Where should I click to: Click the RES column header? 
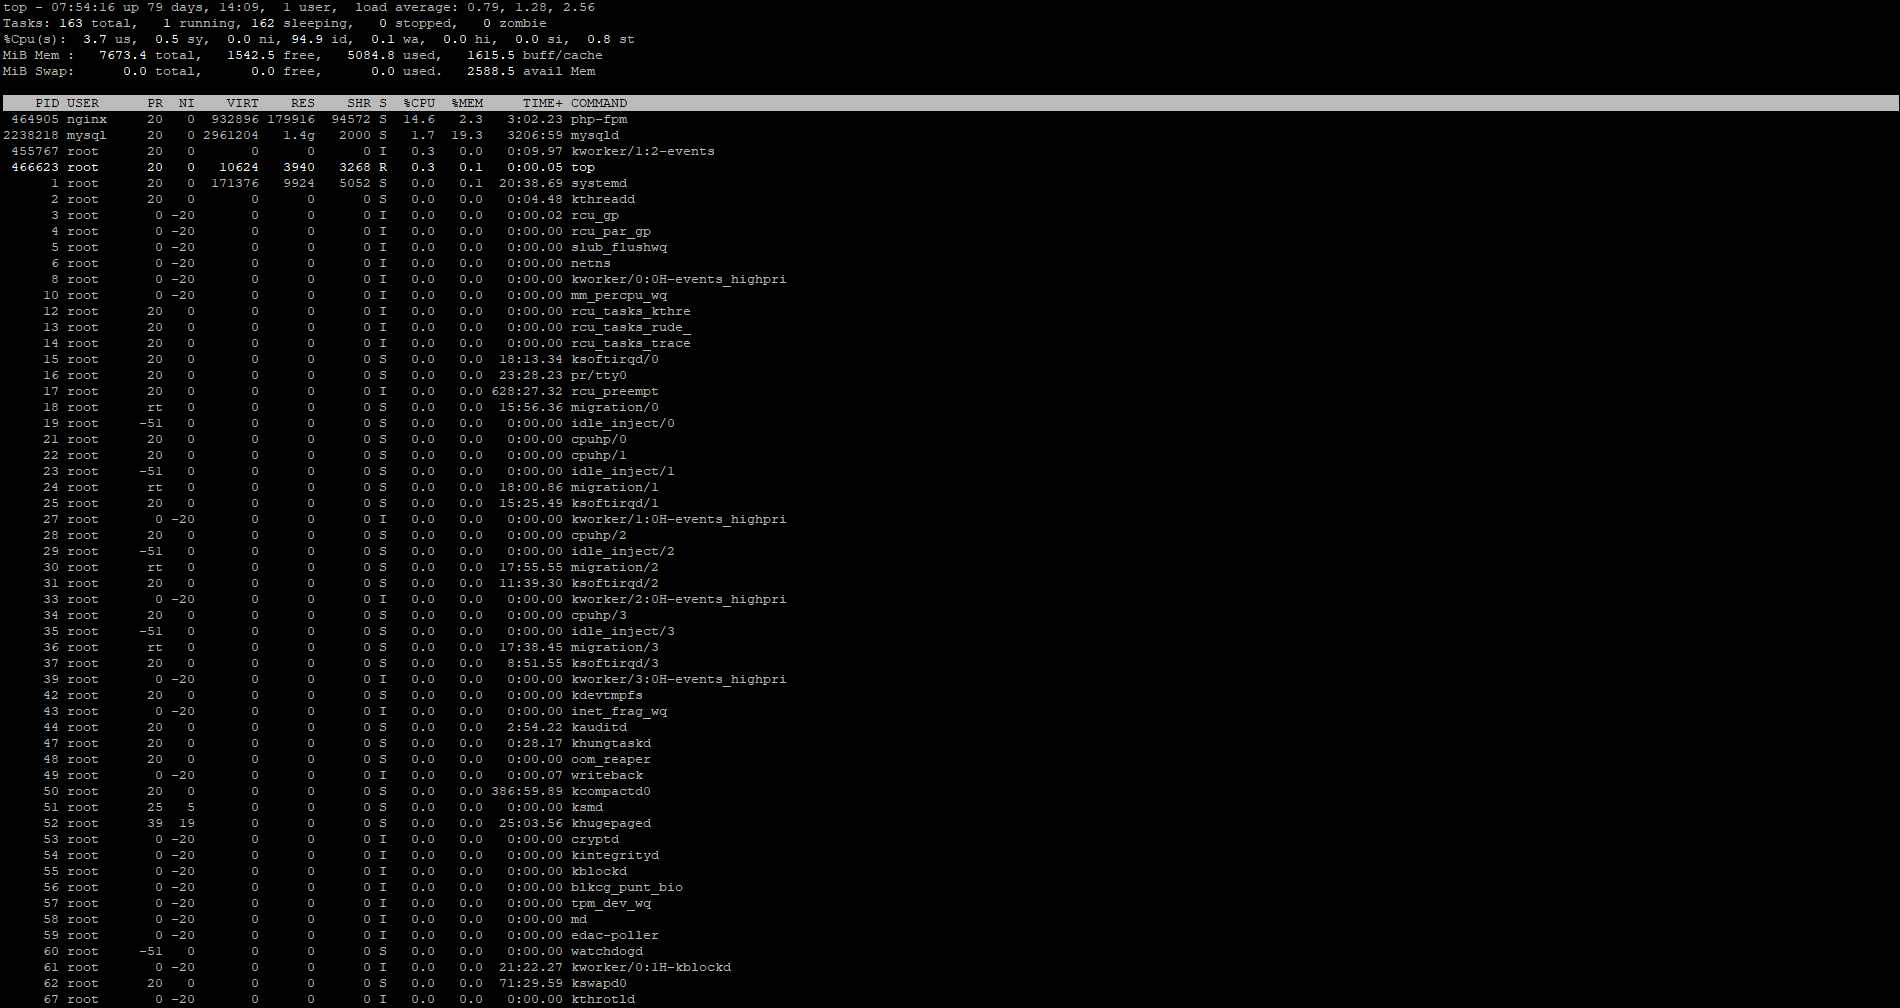click(303, 103)
